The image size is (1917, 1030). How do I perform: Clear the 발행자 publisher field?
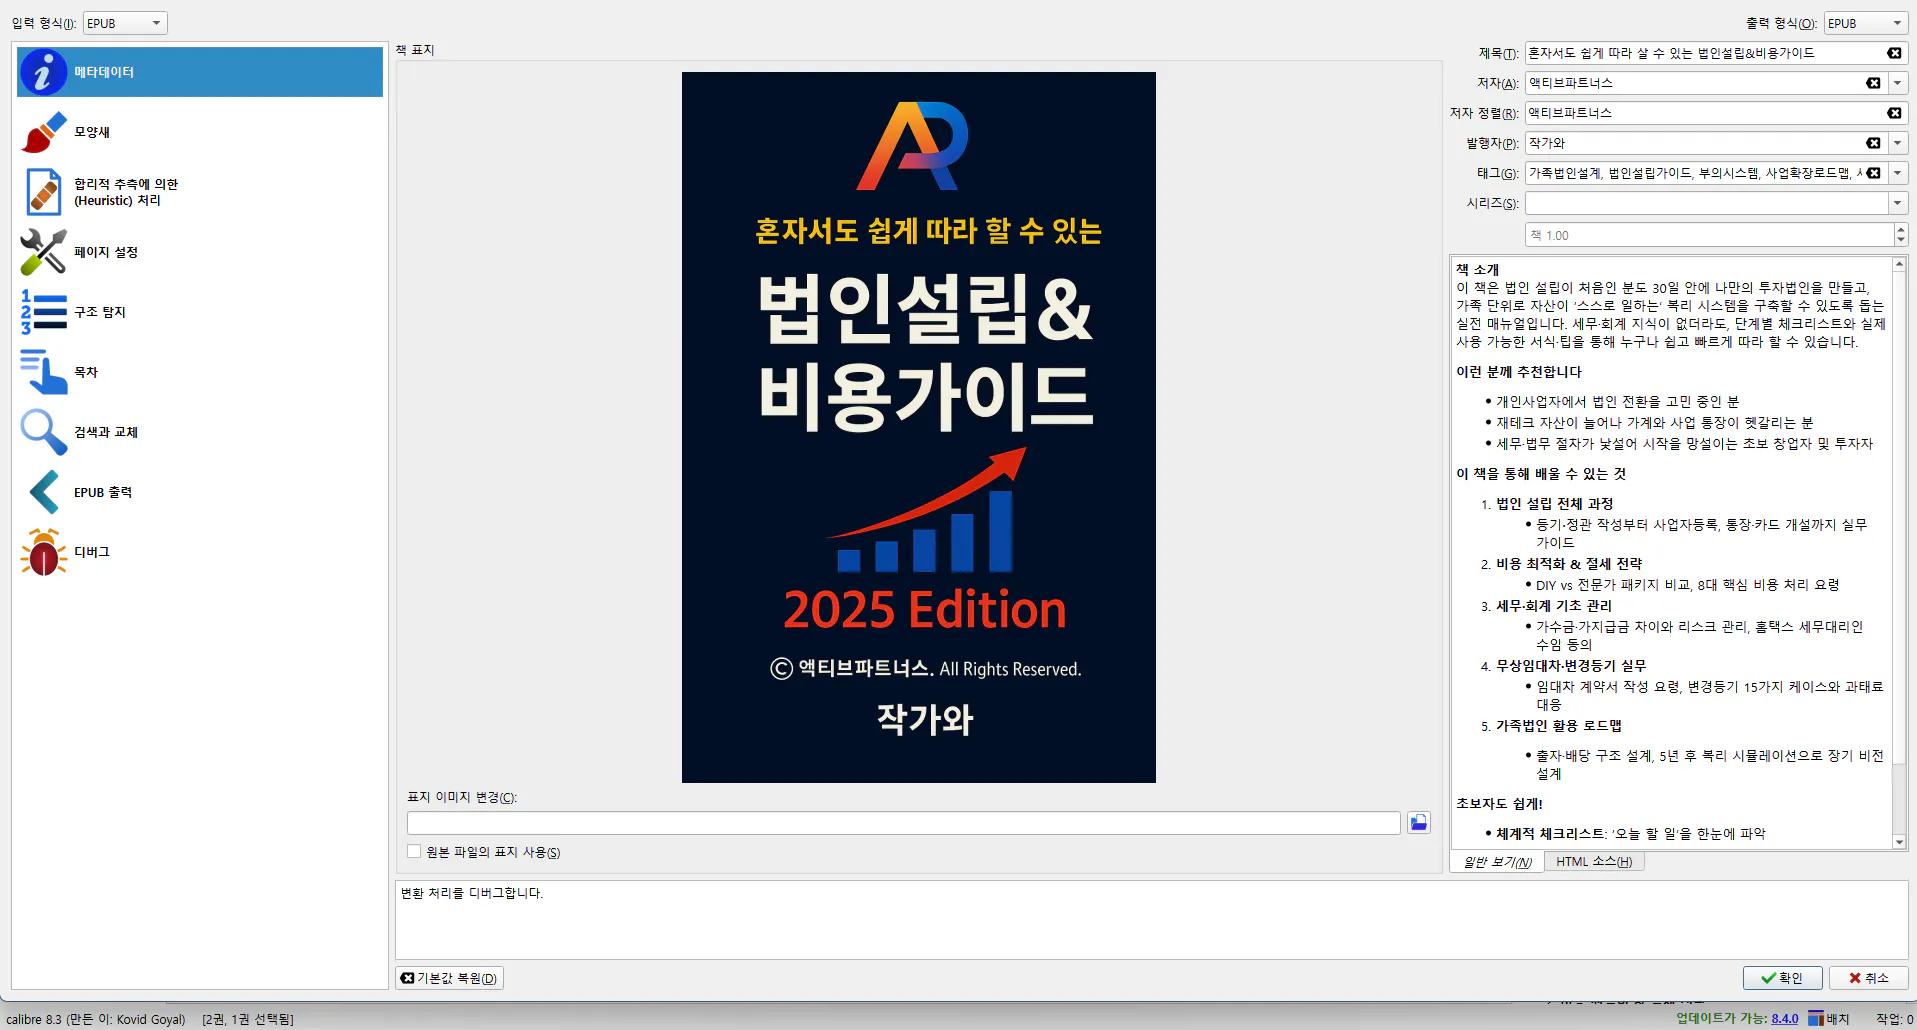coord(1873,143)
